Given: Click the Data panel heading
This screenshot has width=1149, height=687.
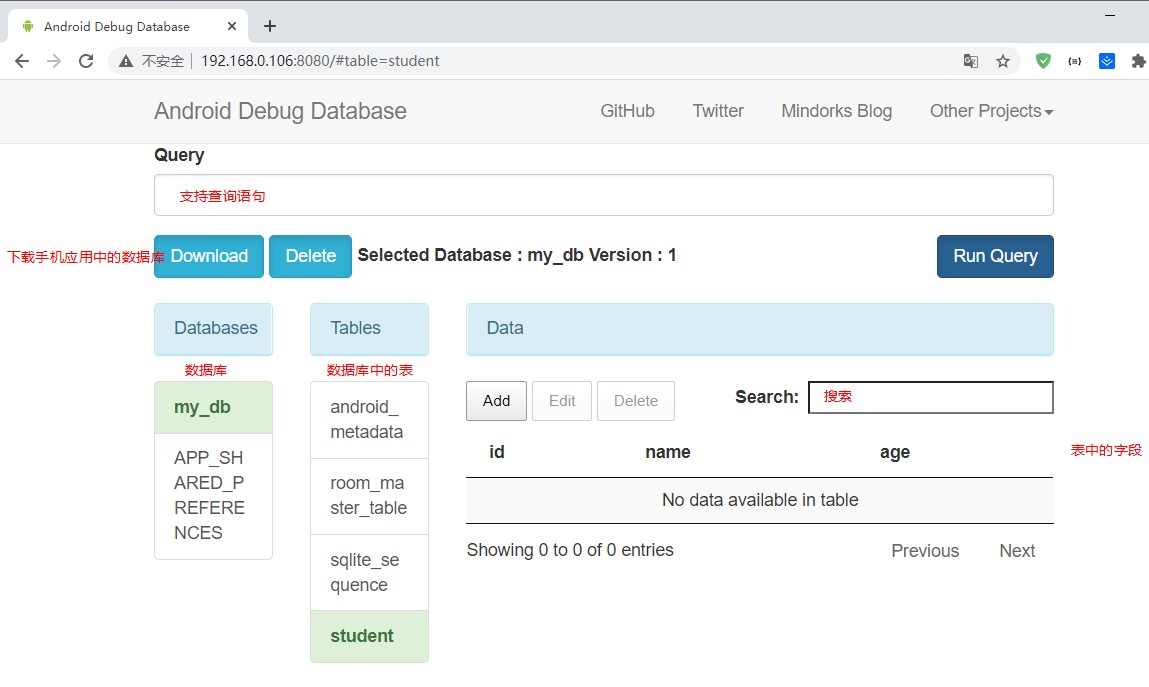Looking at the screenshot, I should (760, 328).
